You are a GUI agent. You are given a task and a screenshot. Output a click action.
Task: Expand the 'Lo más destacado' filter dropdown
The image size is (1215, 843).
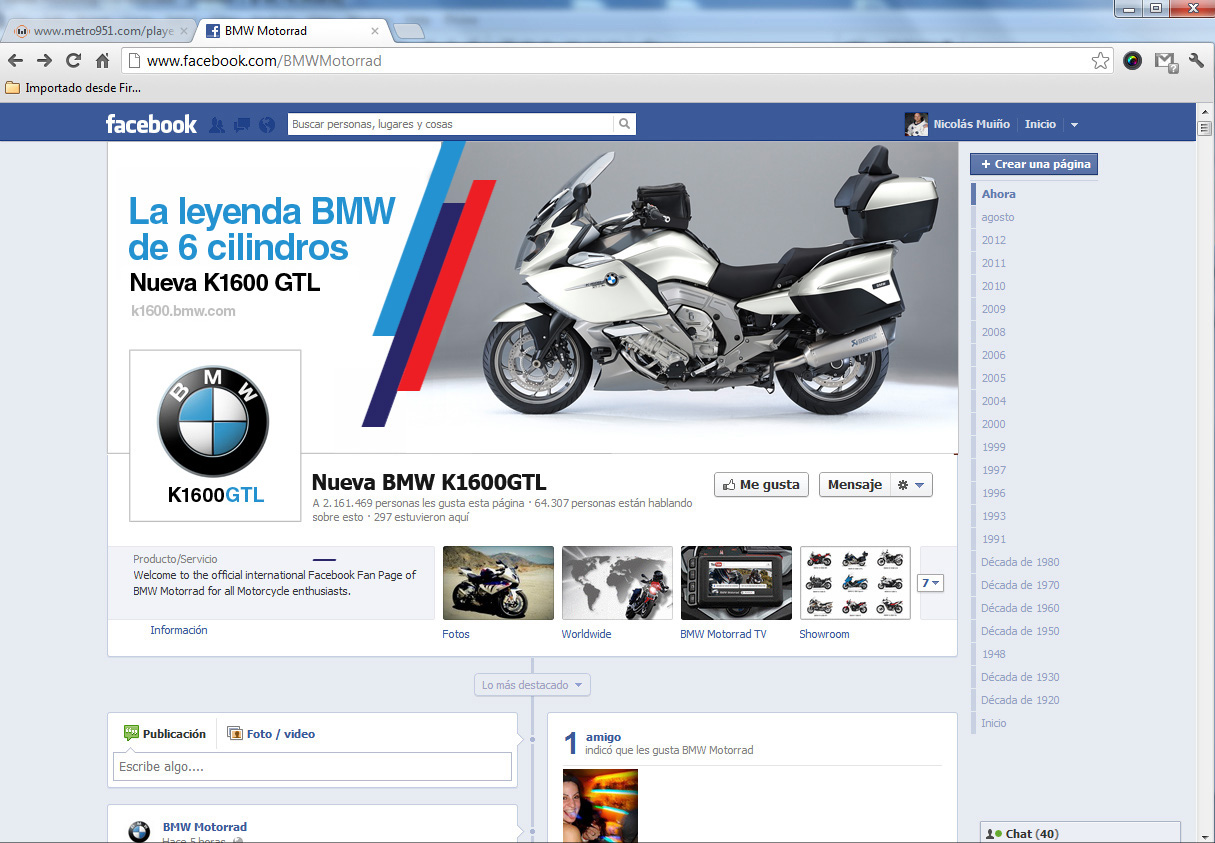click(531, 684)
